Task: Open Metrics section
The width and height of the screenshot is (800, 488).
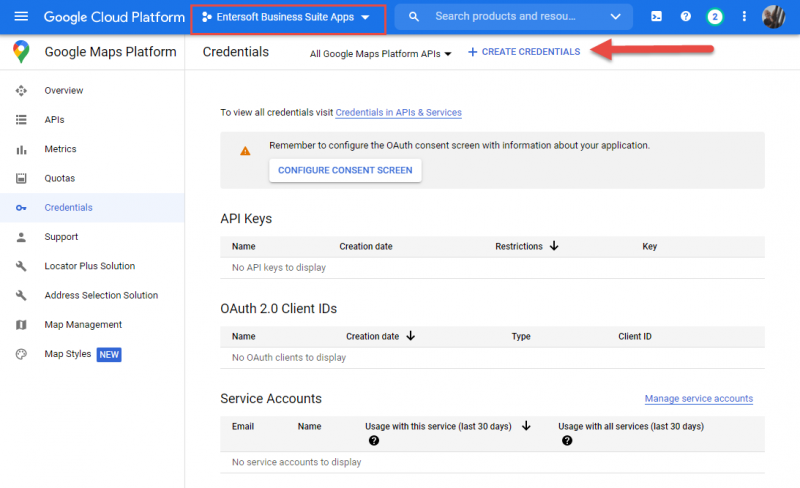Action: point(60,149)
